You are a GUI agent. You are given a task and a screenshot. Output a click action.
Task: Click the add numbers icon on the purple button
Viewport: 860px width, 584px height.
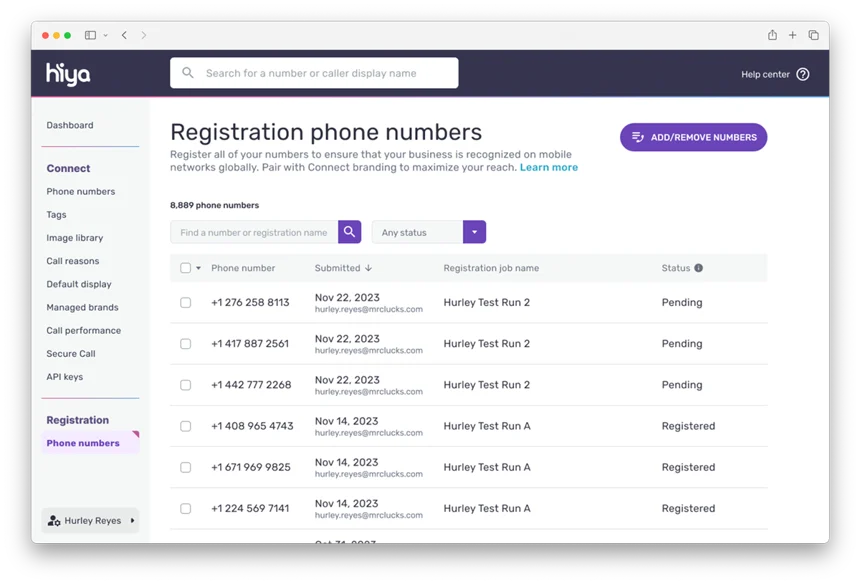click(638, 136)
